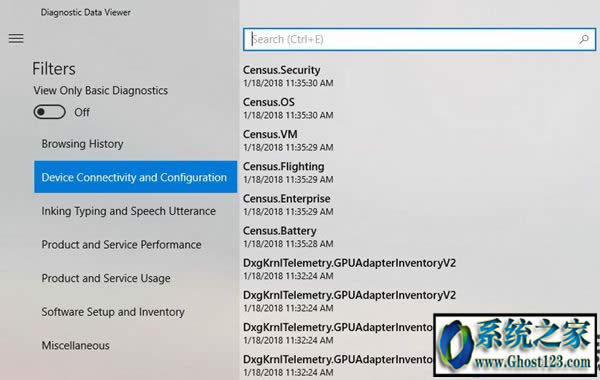
Task: Open the hamburger navigation menu
Action: (16, 39)
